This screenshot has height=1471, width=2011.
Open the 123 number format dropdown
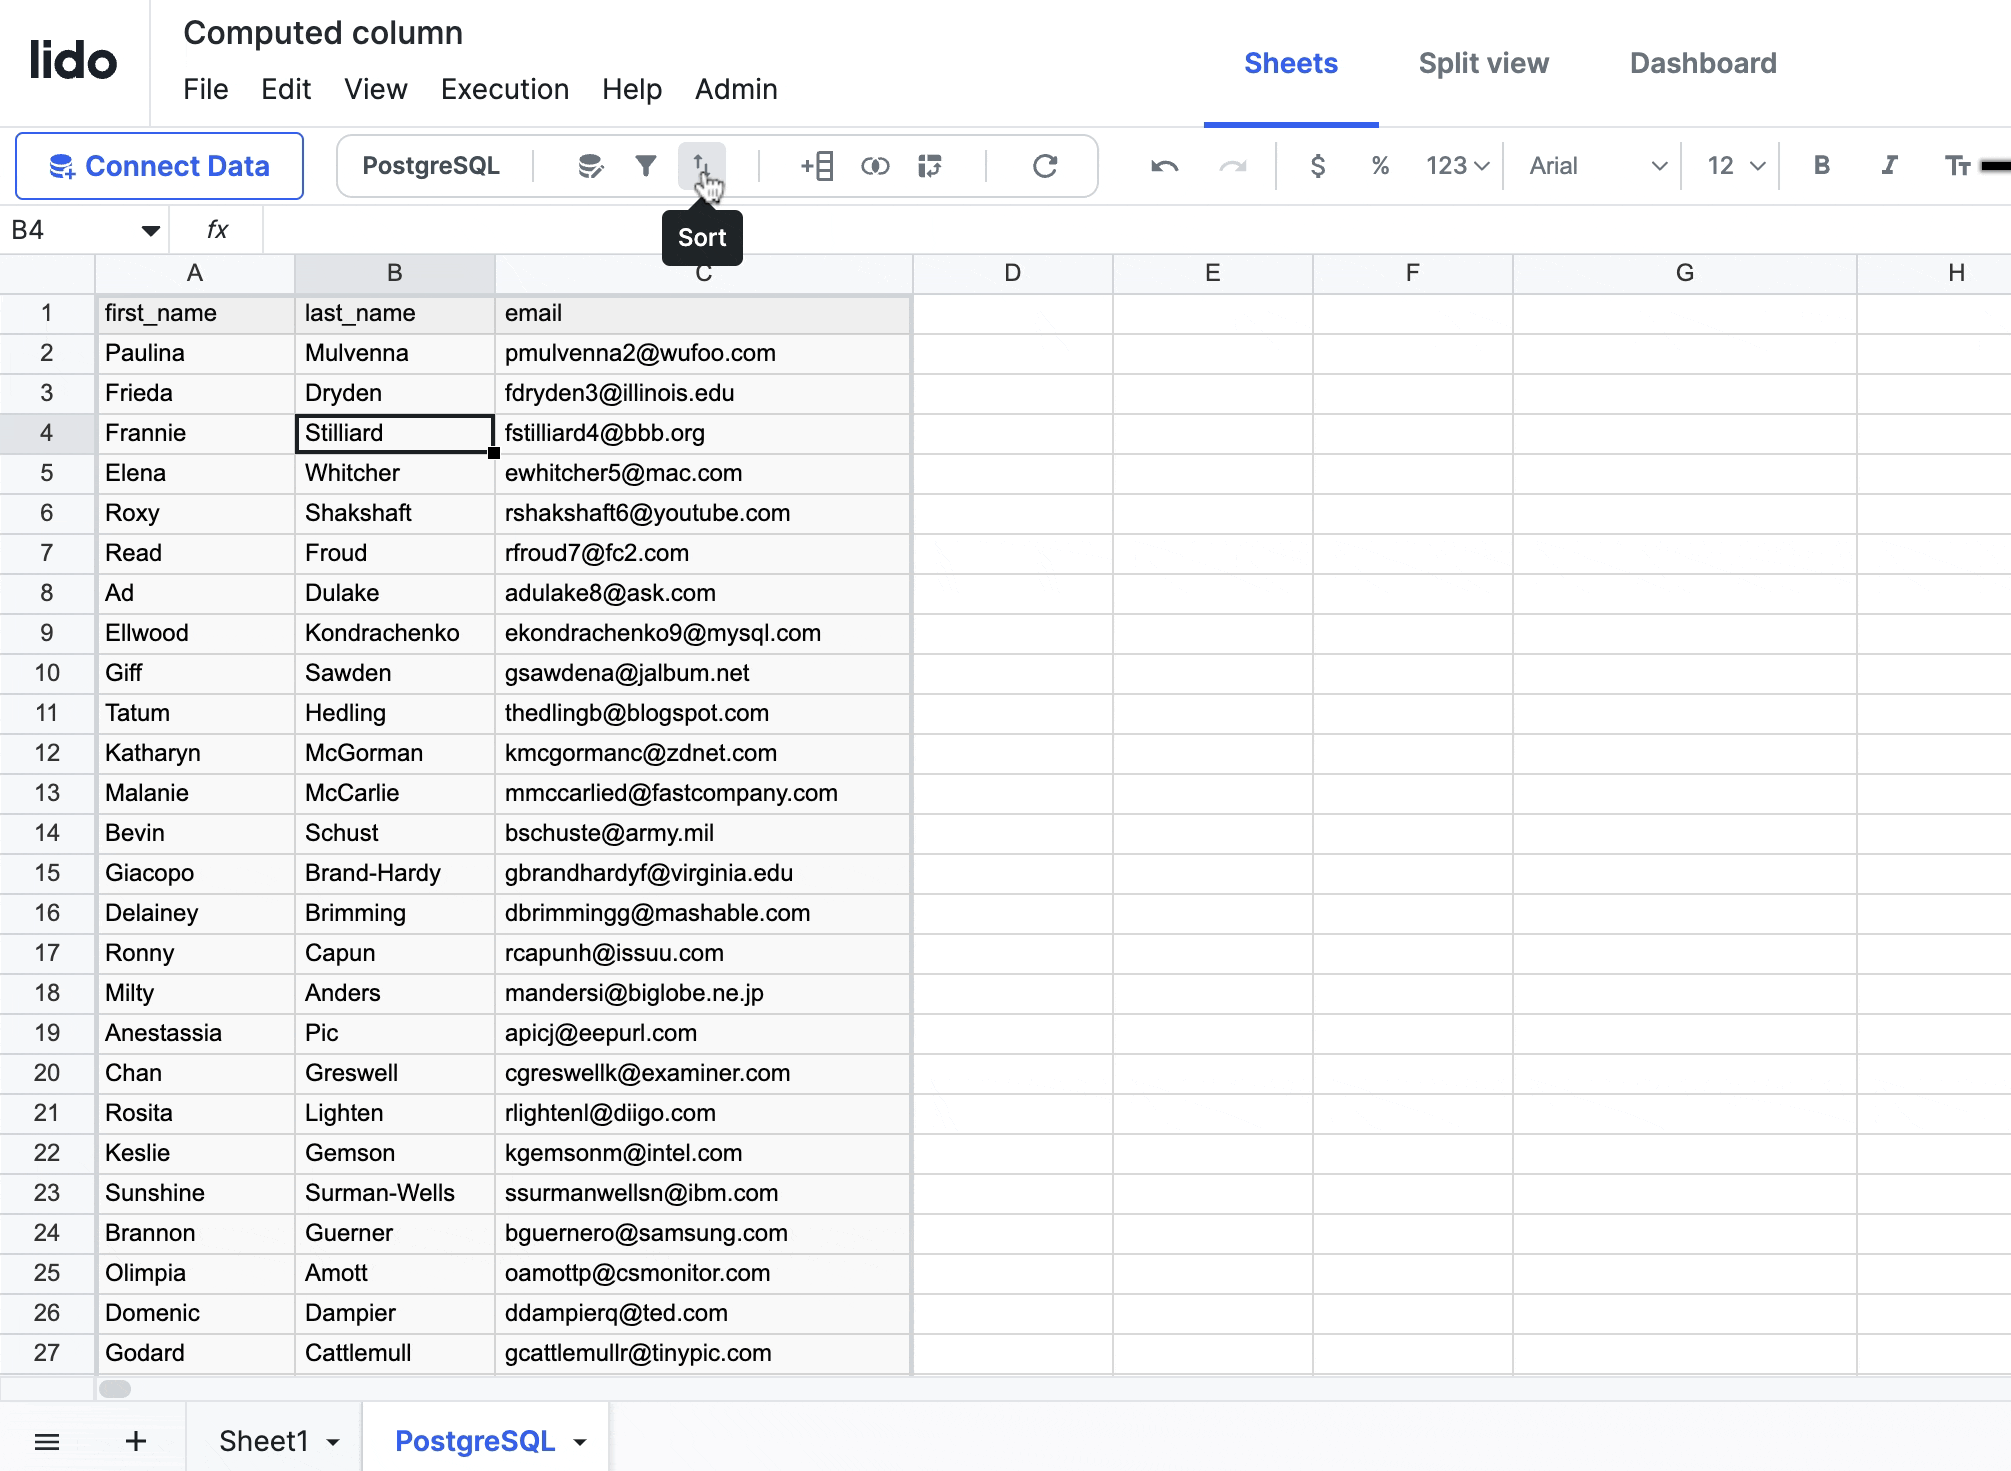click(1457, 166)
